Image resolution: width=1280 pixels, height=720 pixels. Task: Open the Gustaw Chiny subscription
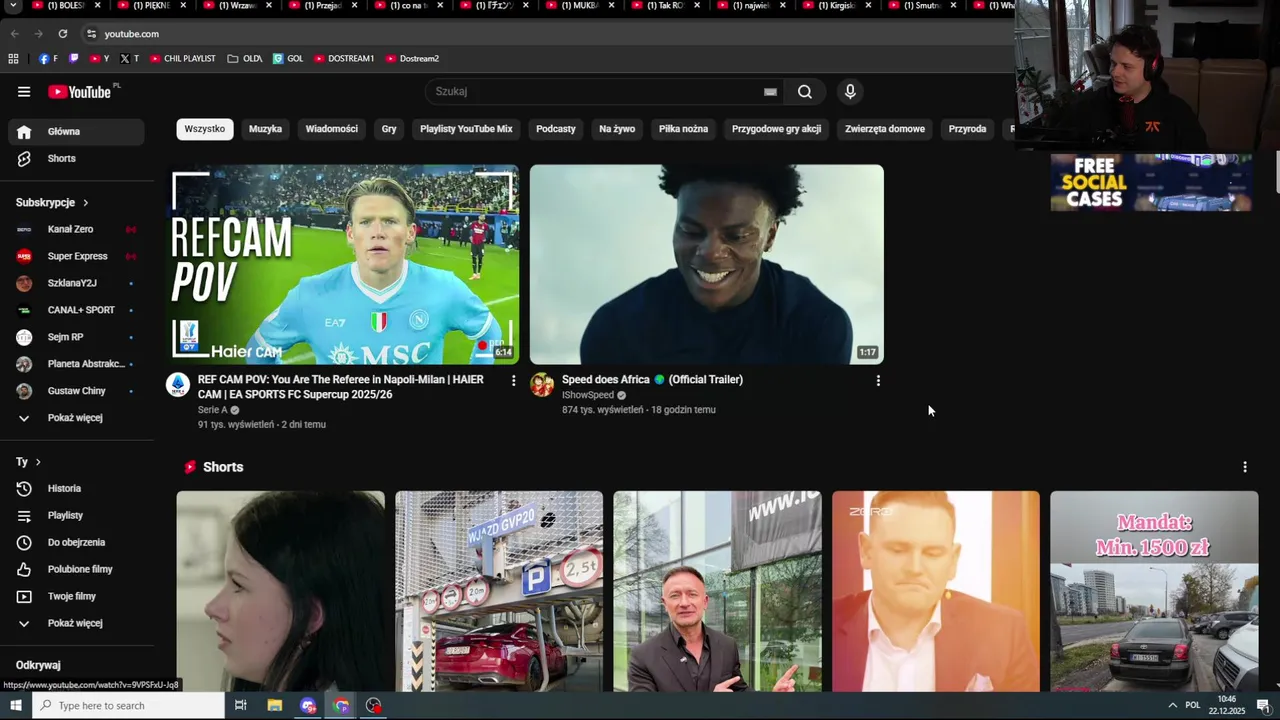(x=76, y=392)
